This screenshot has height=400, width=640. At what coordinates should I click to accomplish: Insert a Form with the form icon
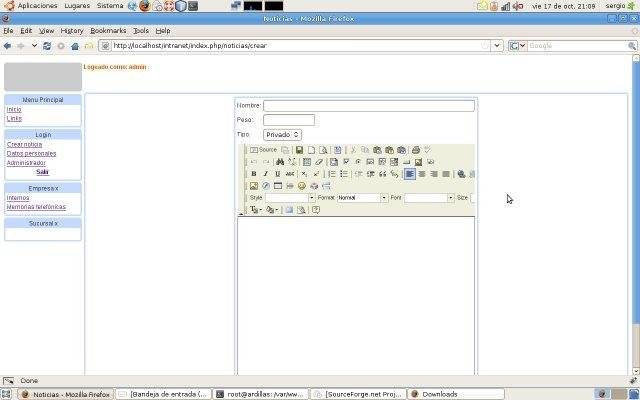(333, 162)
